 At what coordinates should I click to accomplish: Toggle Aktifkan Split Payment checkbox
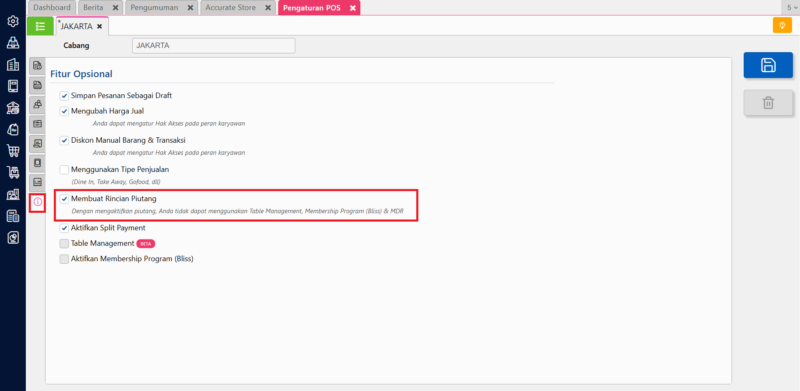(x=64, y=228)
